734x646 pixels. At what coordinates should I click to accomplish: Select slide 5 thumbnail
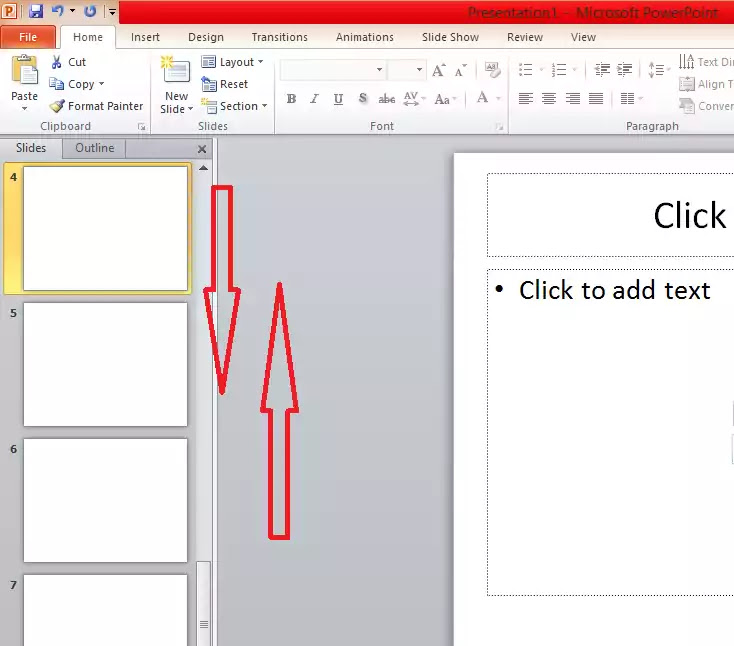pos(105,364)
